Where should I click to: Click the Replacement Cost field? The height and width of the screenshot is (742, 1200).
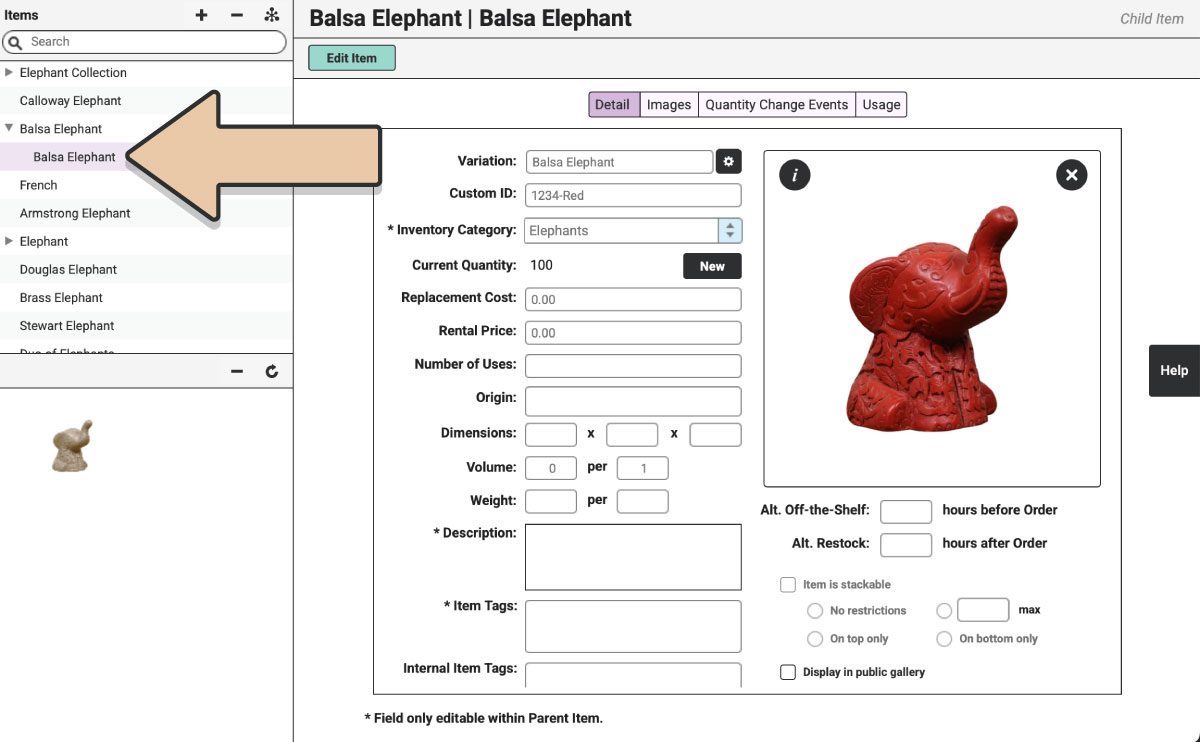click(633, 299)
